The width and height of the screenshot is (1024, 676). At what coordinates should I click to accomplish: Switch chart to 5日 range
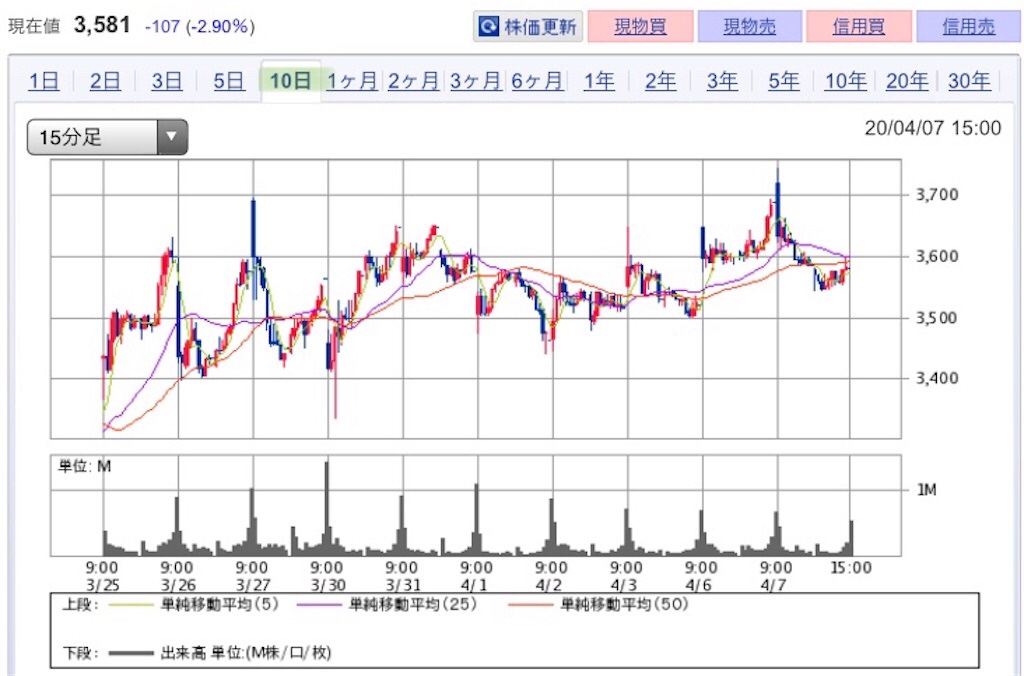coord(229,81)
